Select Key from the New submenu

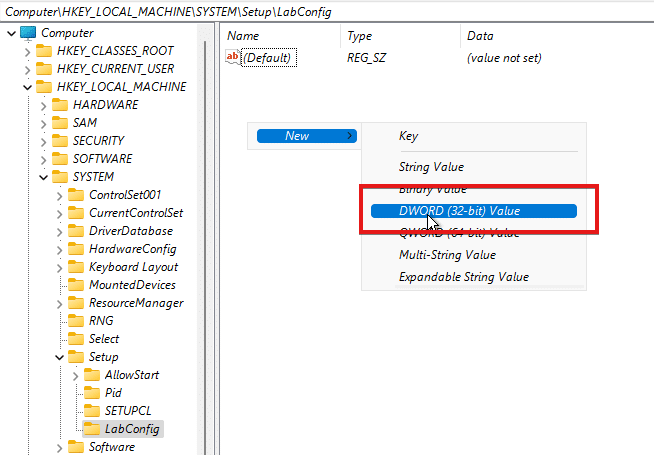tap(408, 136)
